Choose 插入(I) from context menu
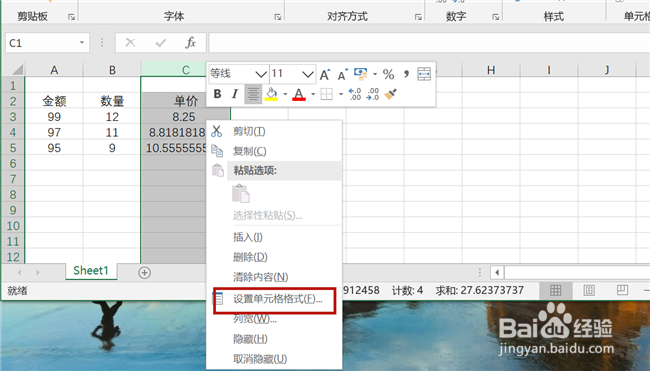 coord(274,237)
